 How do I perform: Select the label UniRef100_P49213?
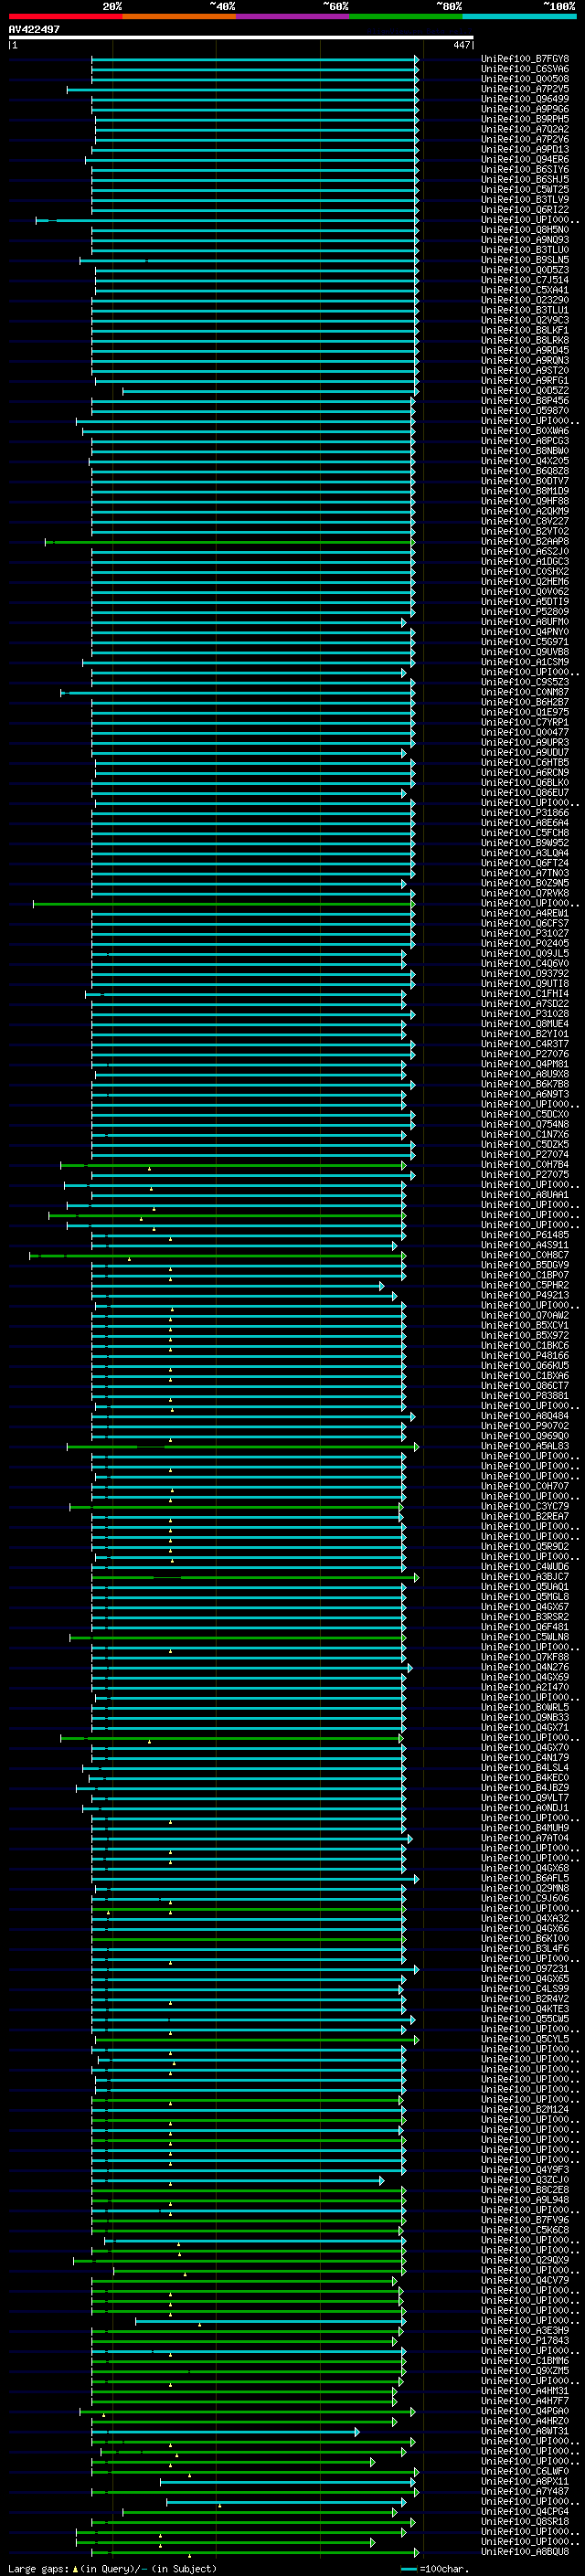(525, 1296)
